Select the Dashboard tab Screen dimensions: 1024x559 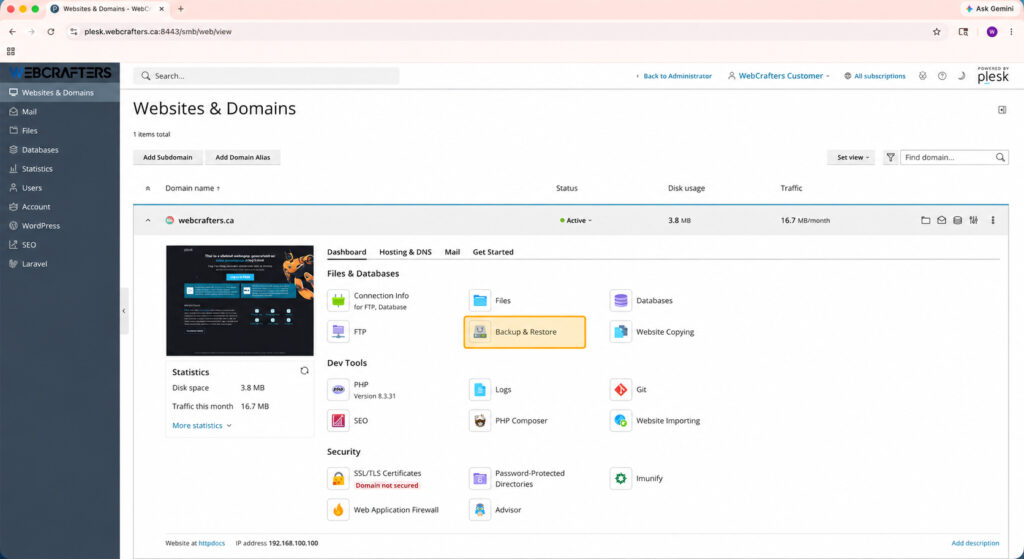pos(346,252)
